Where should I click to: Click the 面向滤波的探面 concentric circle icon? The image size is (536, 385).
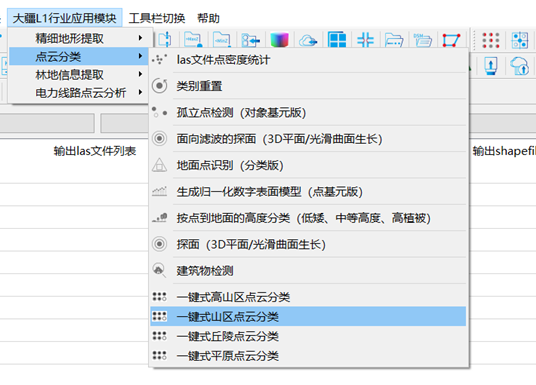pos(159,138)
